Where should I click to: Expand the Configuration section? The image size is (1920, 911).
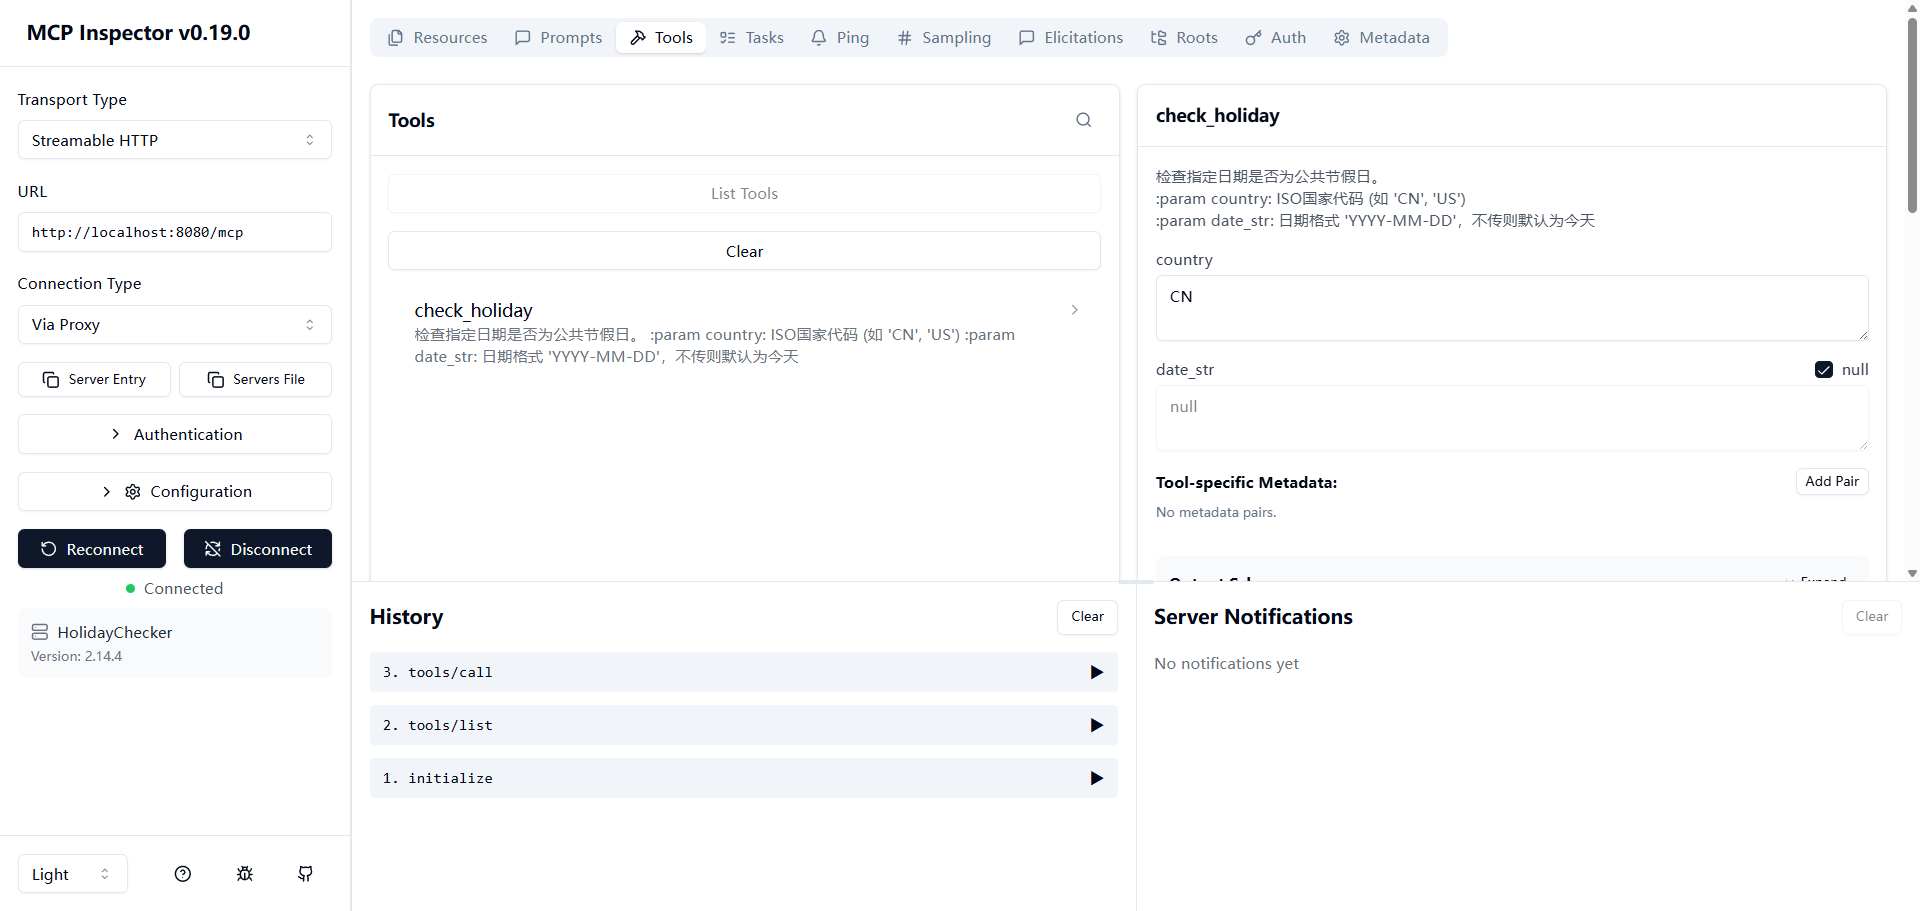tap(175, 492)
